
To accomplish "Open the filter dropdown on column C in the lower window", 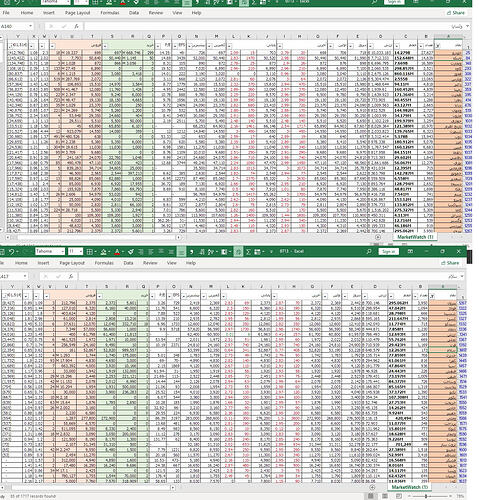I will [392, 296].
